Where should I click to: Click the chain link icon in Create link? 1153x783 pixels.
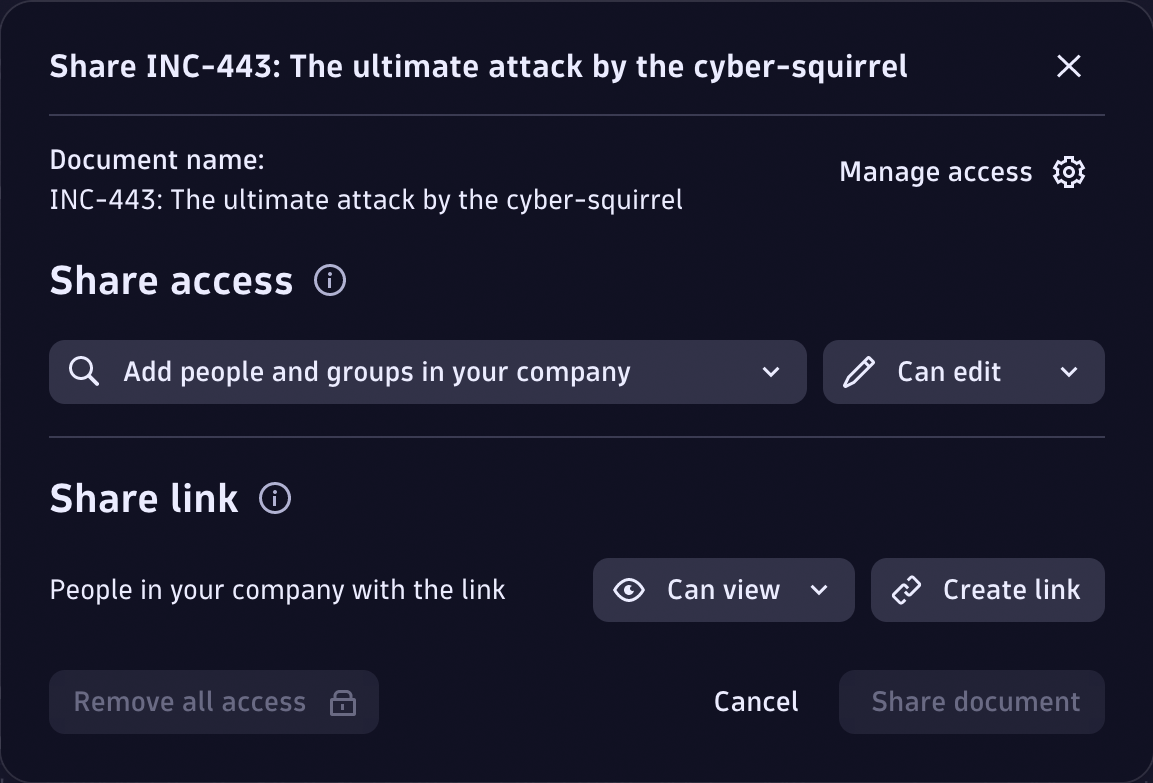point(906,590)
